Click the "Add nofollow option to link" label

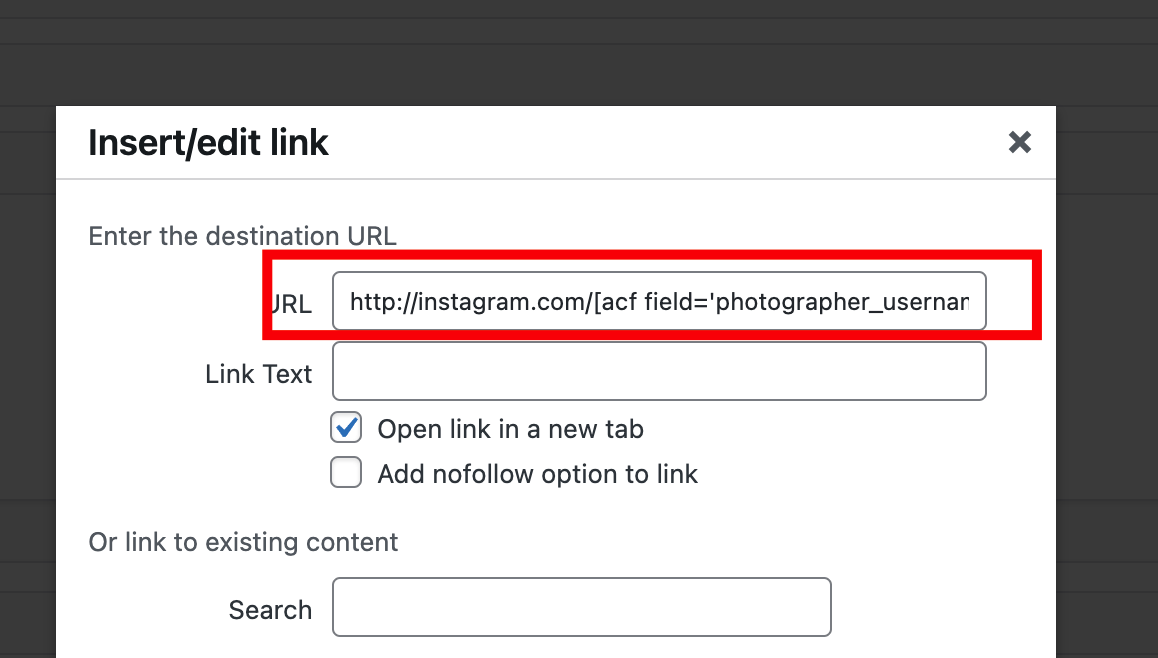coord(537,474)
